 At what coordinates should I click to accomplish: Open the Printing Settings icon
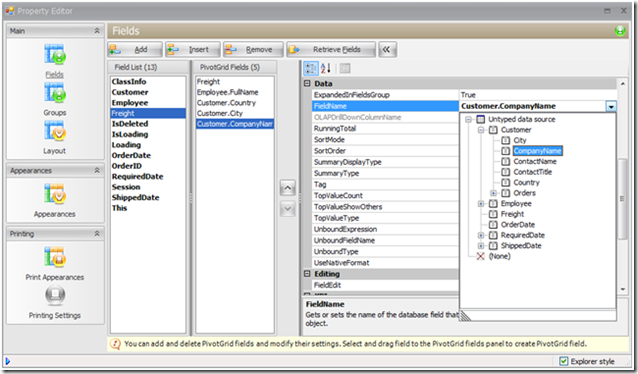coord(55,295)
